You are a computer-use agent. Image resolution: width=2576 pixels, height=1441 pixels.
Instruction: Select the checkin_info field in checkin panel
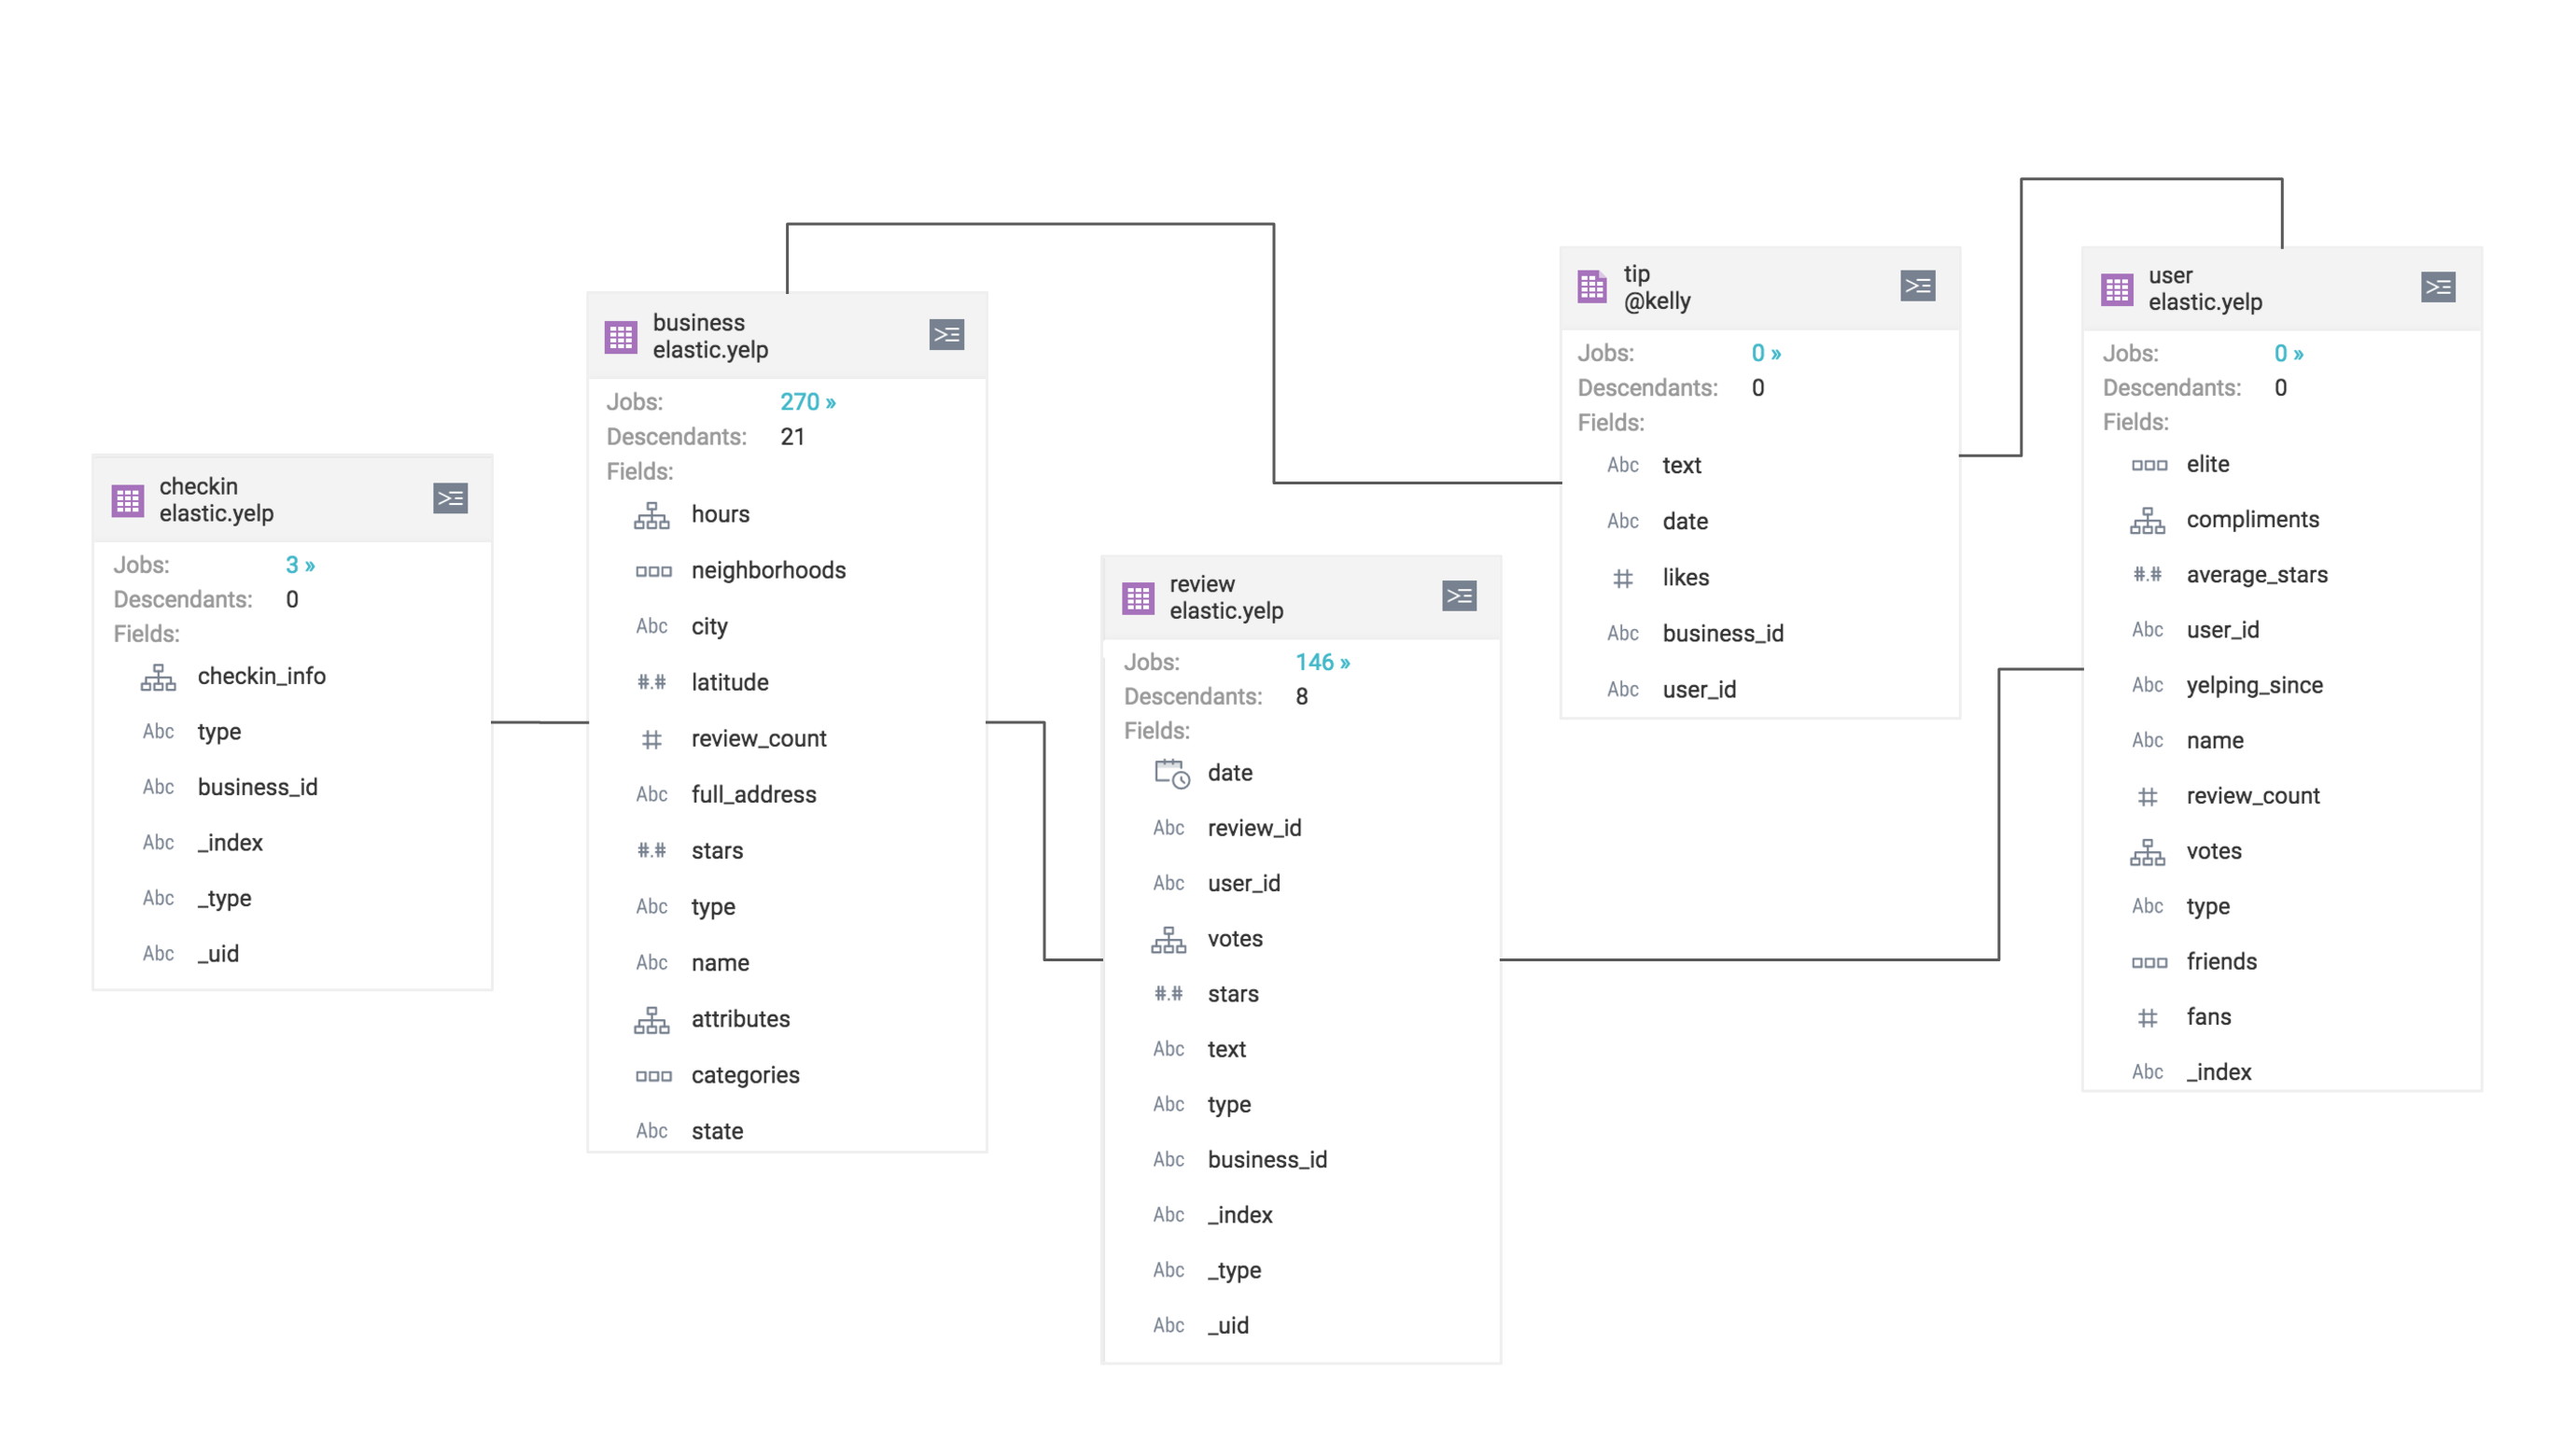tap(260, 676)
